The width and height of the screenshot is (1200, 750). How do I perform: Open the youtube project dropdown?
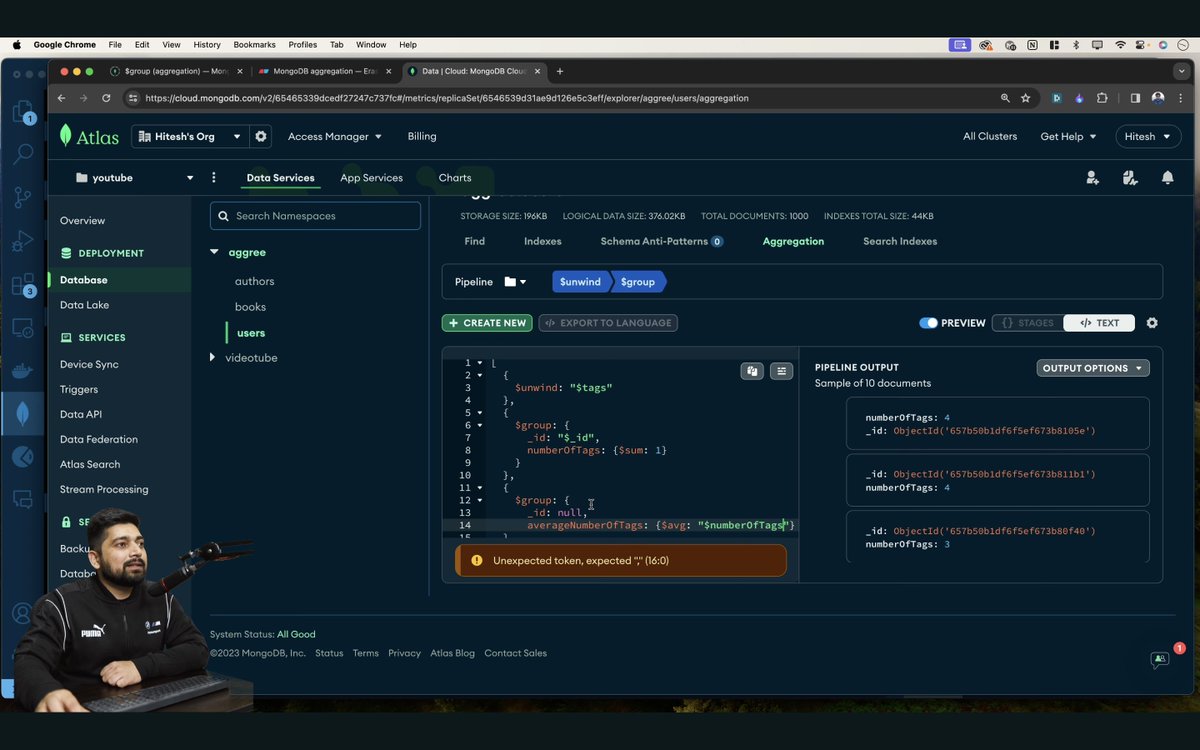click(135, 178)
